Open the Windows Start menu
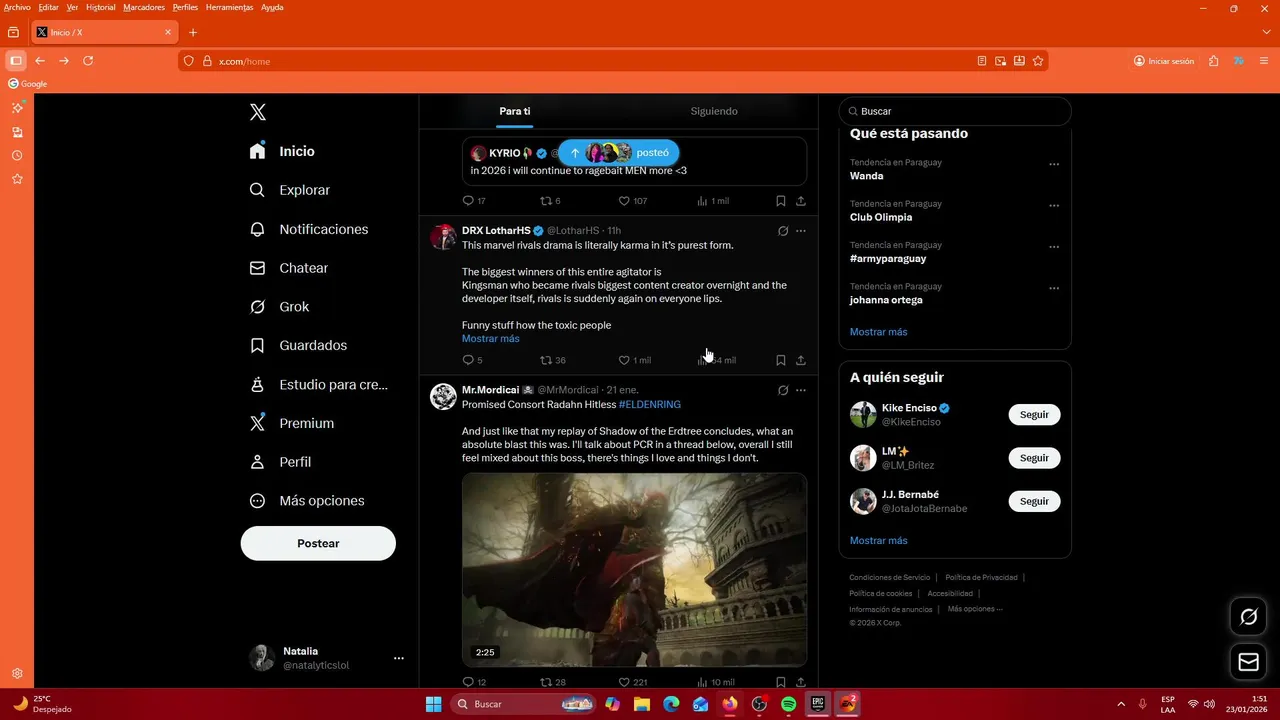1280x720 pixels. point(433,704)
